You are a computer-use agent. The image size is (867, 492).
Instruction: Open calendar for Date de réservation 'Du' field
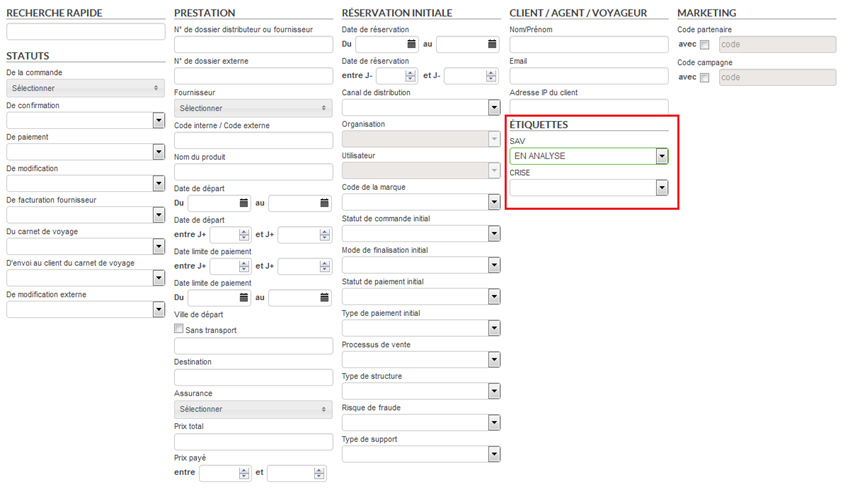coord(411,44)
